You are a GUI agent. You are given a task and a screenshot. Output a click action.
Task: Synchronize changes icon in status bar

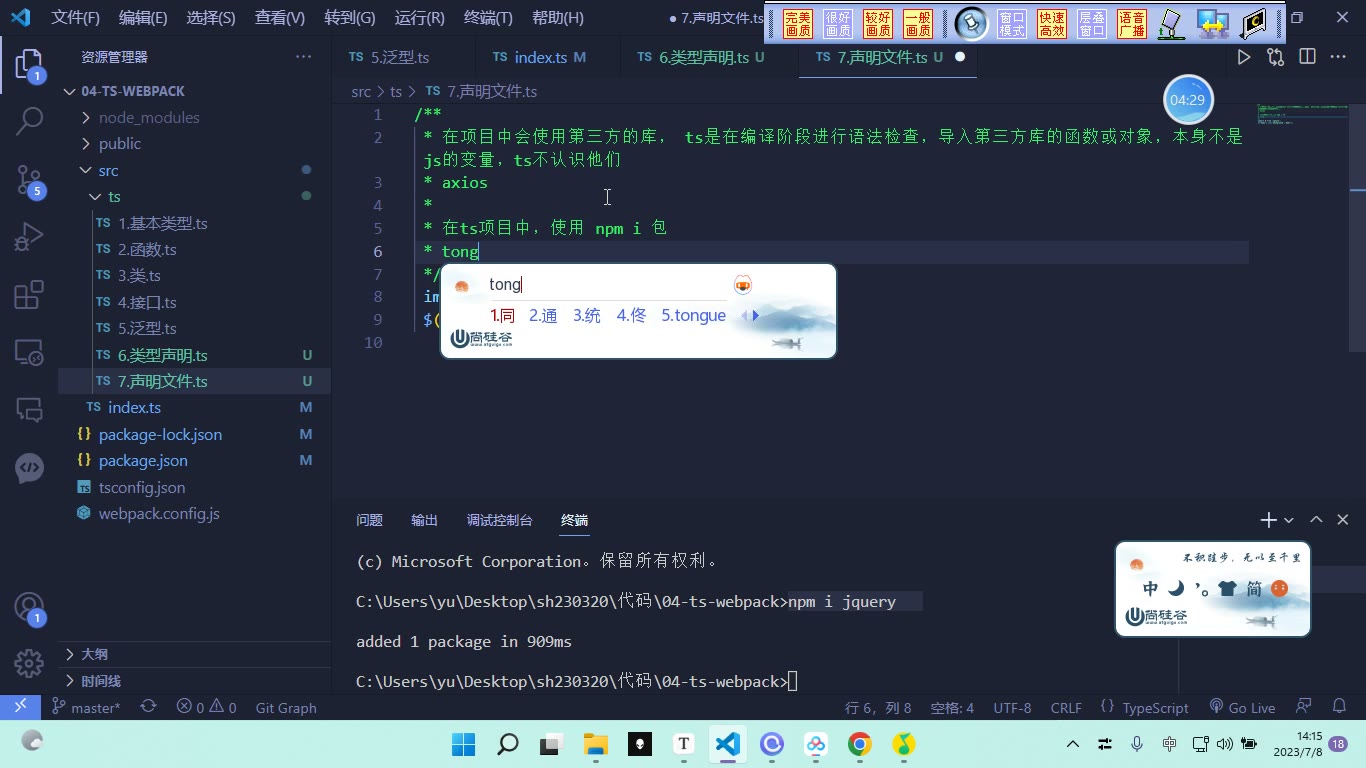point(148,707)
